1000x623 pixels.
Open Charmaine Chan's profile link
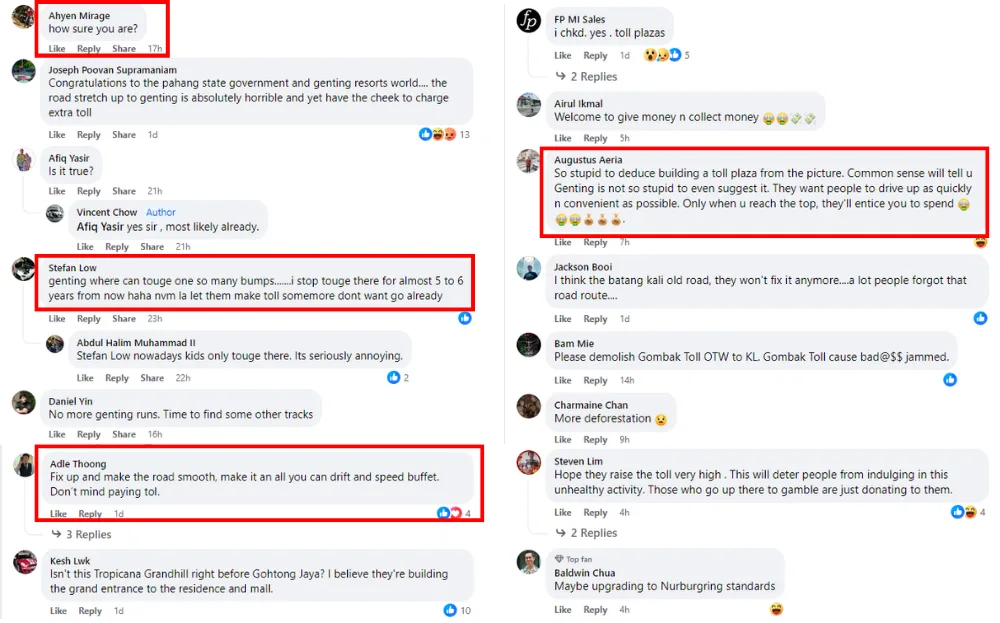(591, 405)
